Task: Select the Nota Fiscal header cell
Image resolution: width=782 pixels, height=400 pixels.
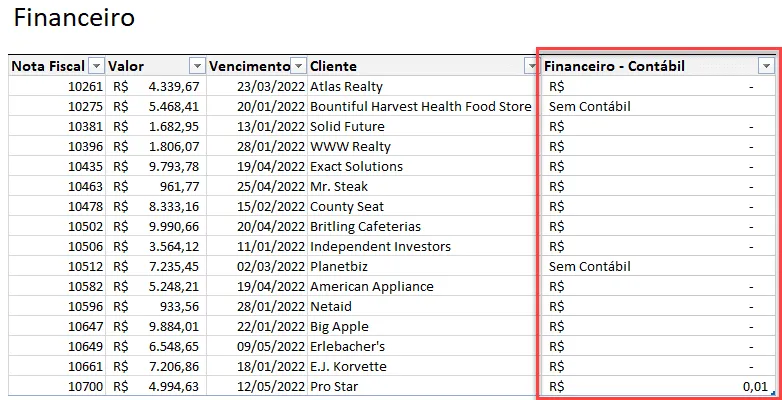Action: (57, 66)
